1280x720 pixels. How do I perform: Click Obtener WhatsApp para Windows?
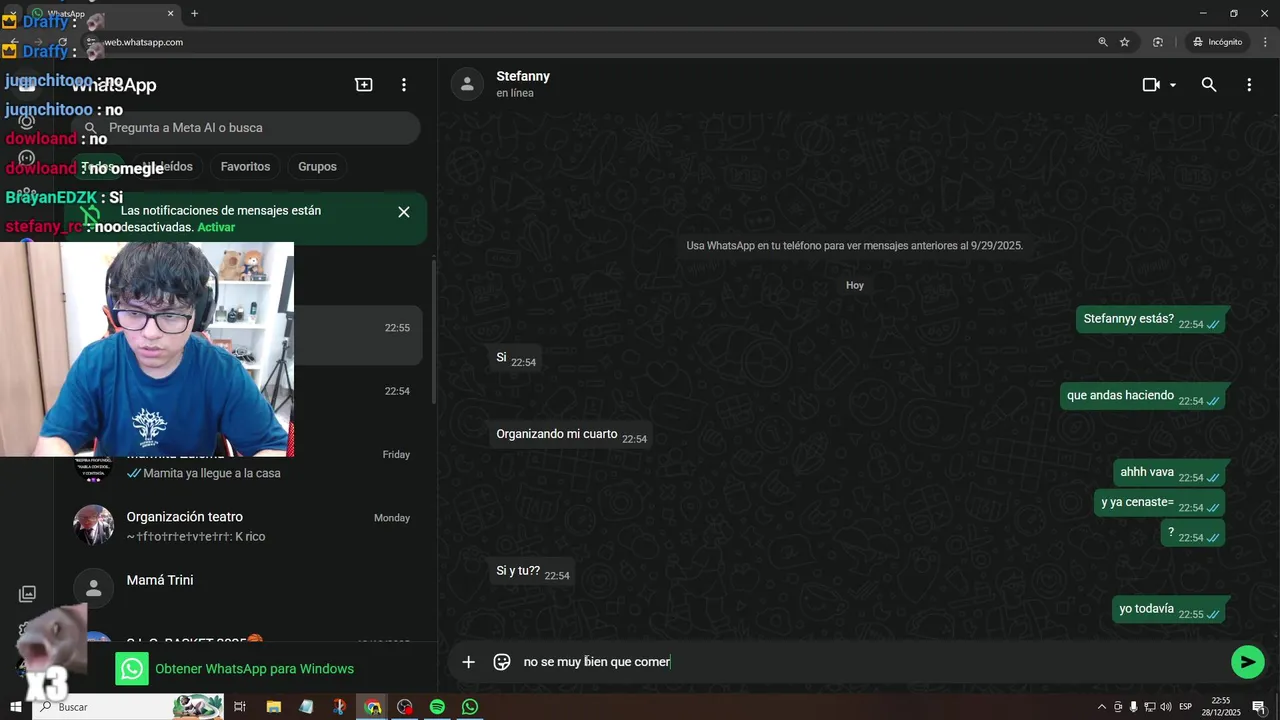[254, 669]
